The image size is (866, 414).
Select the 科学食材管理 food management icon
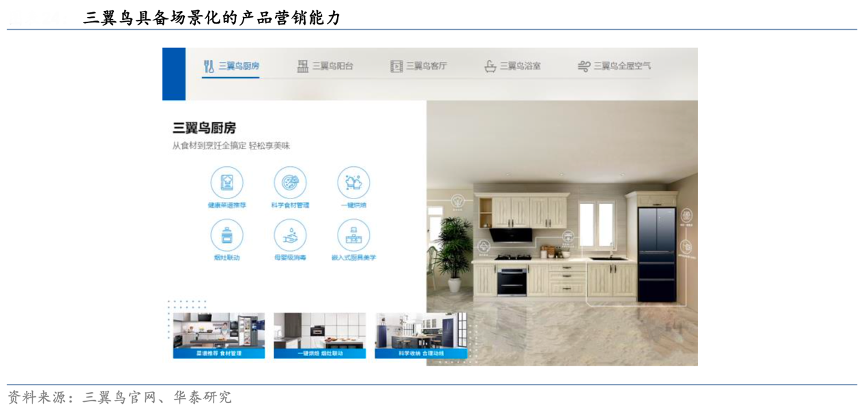pyautogui.click(x=290, y=183)
